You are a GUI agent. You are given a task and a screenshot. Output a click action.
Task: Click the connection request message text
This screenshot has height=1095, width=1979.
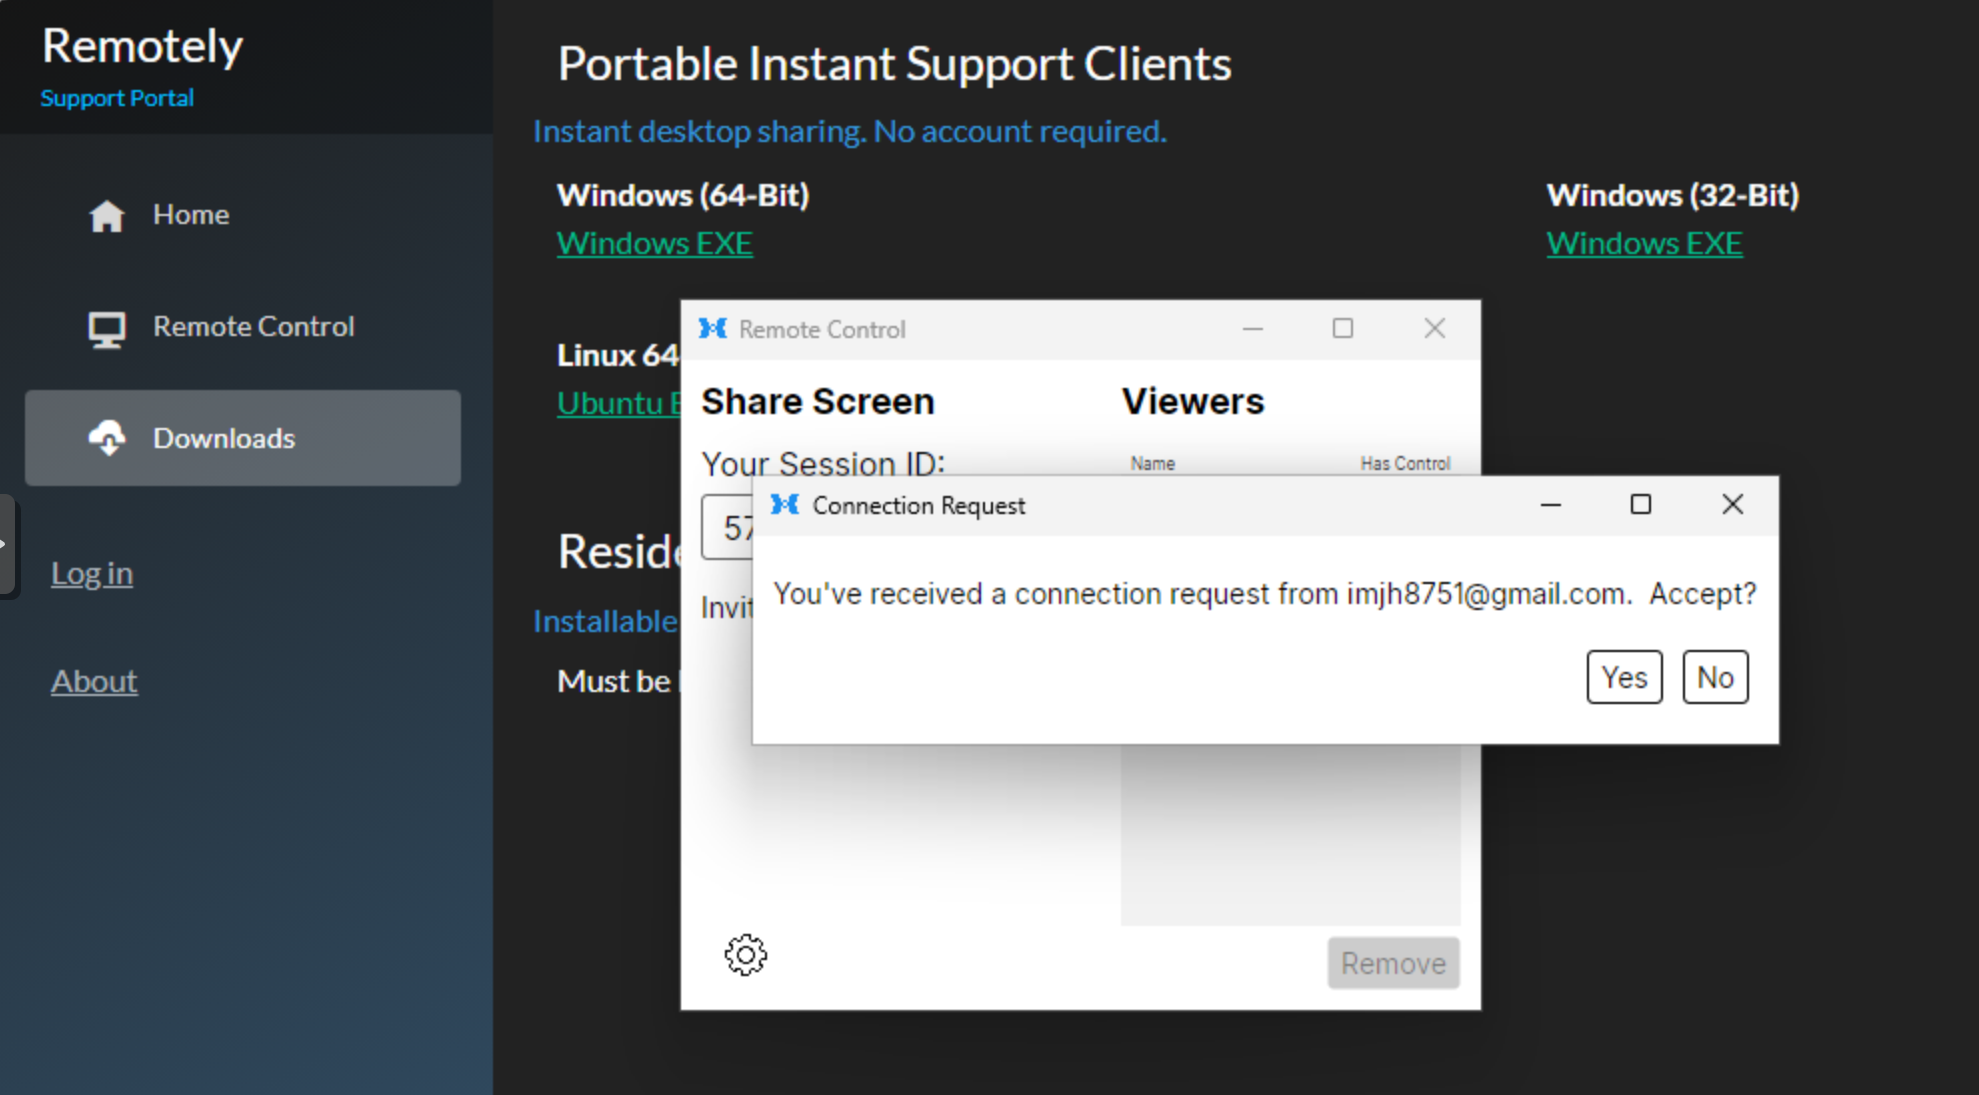[1265, 594]
